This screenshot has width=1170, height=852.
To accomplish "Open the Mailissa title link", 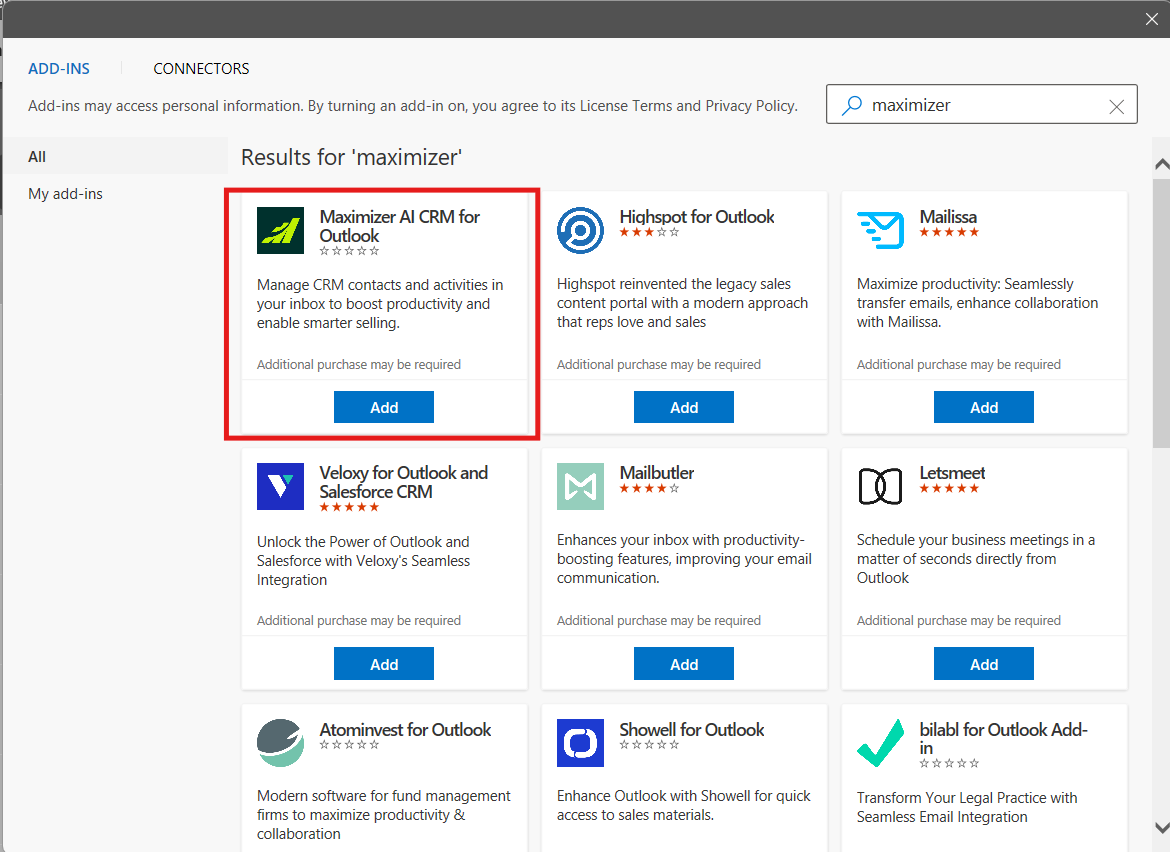I will click(948, 216).
